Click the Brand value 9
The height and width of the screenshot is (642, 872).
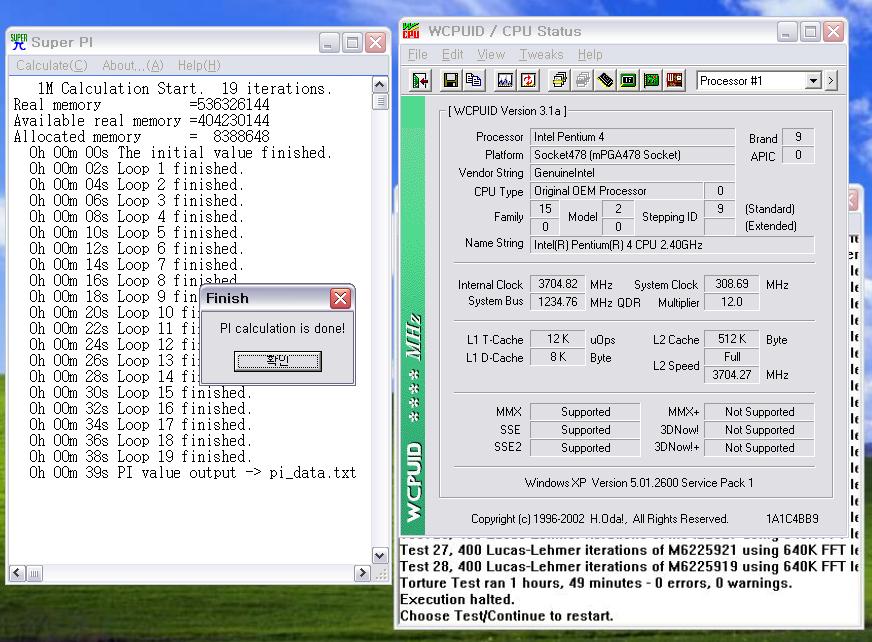[x=798, y=137]
